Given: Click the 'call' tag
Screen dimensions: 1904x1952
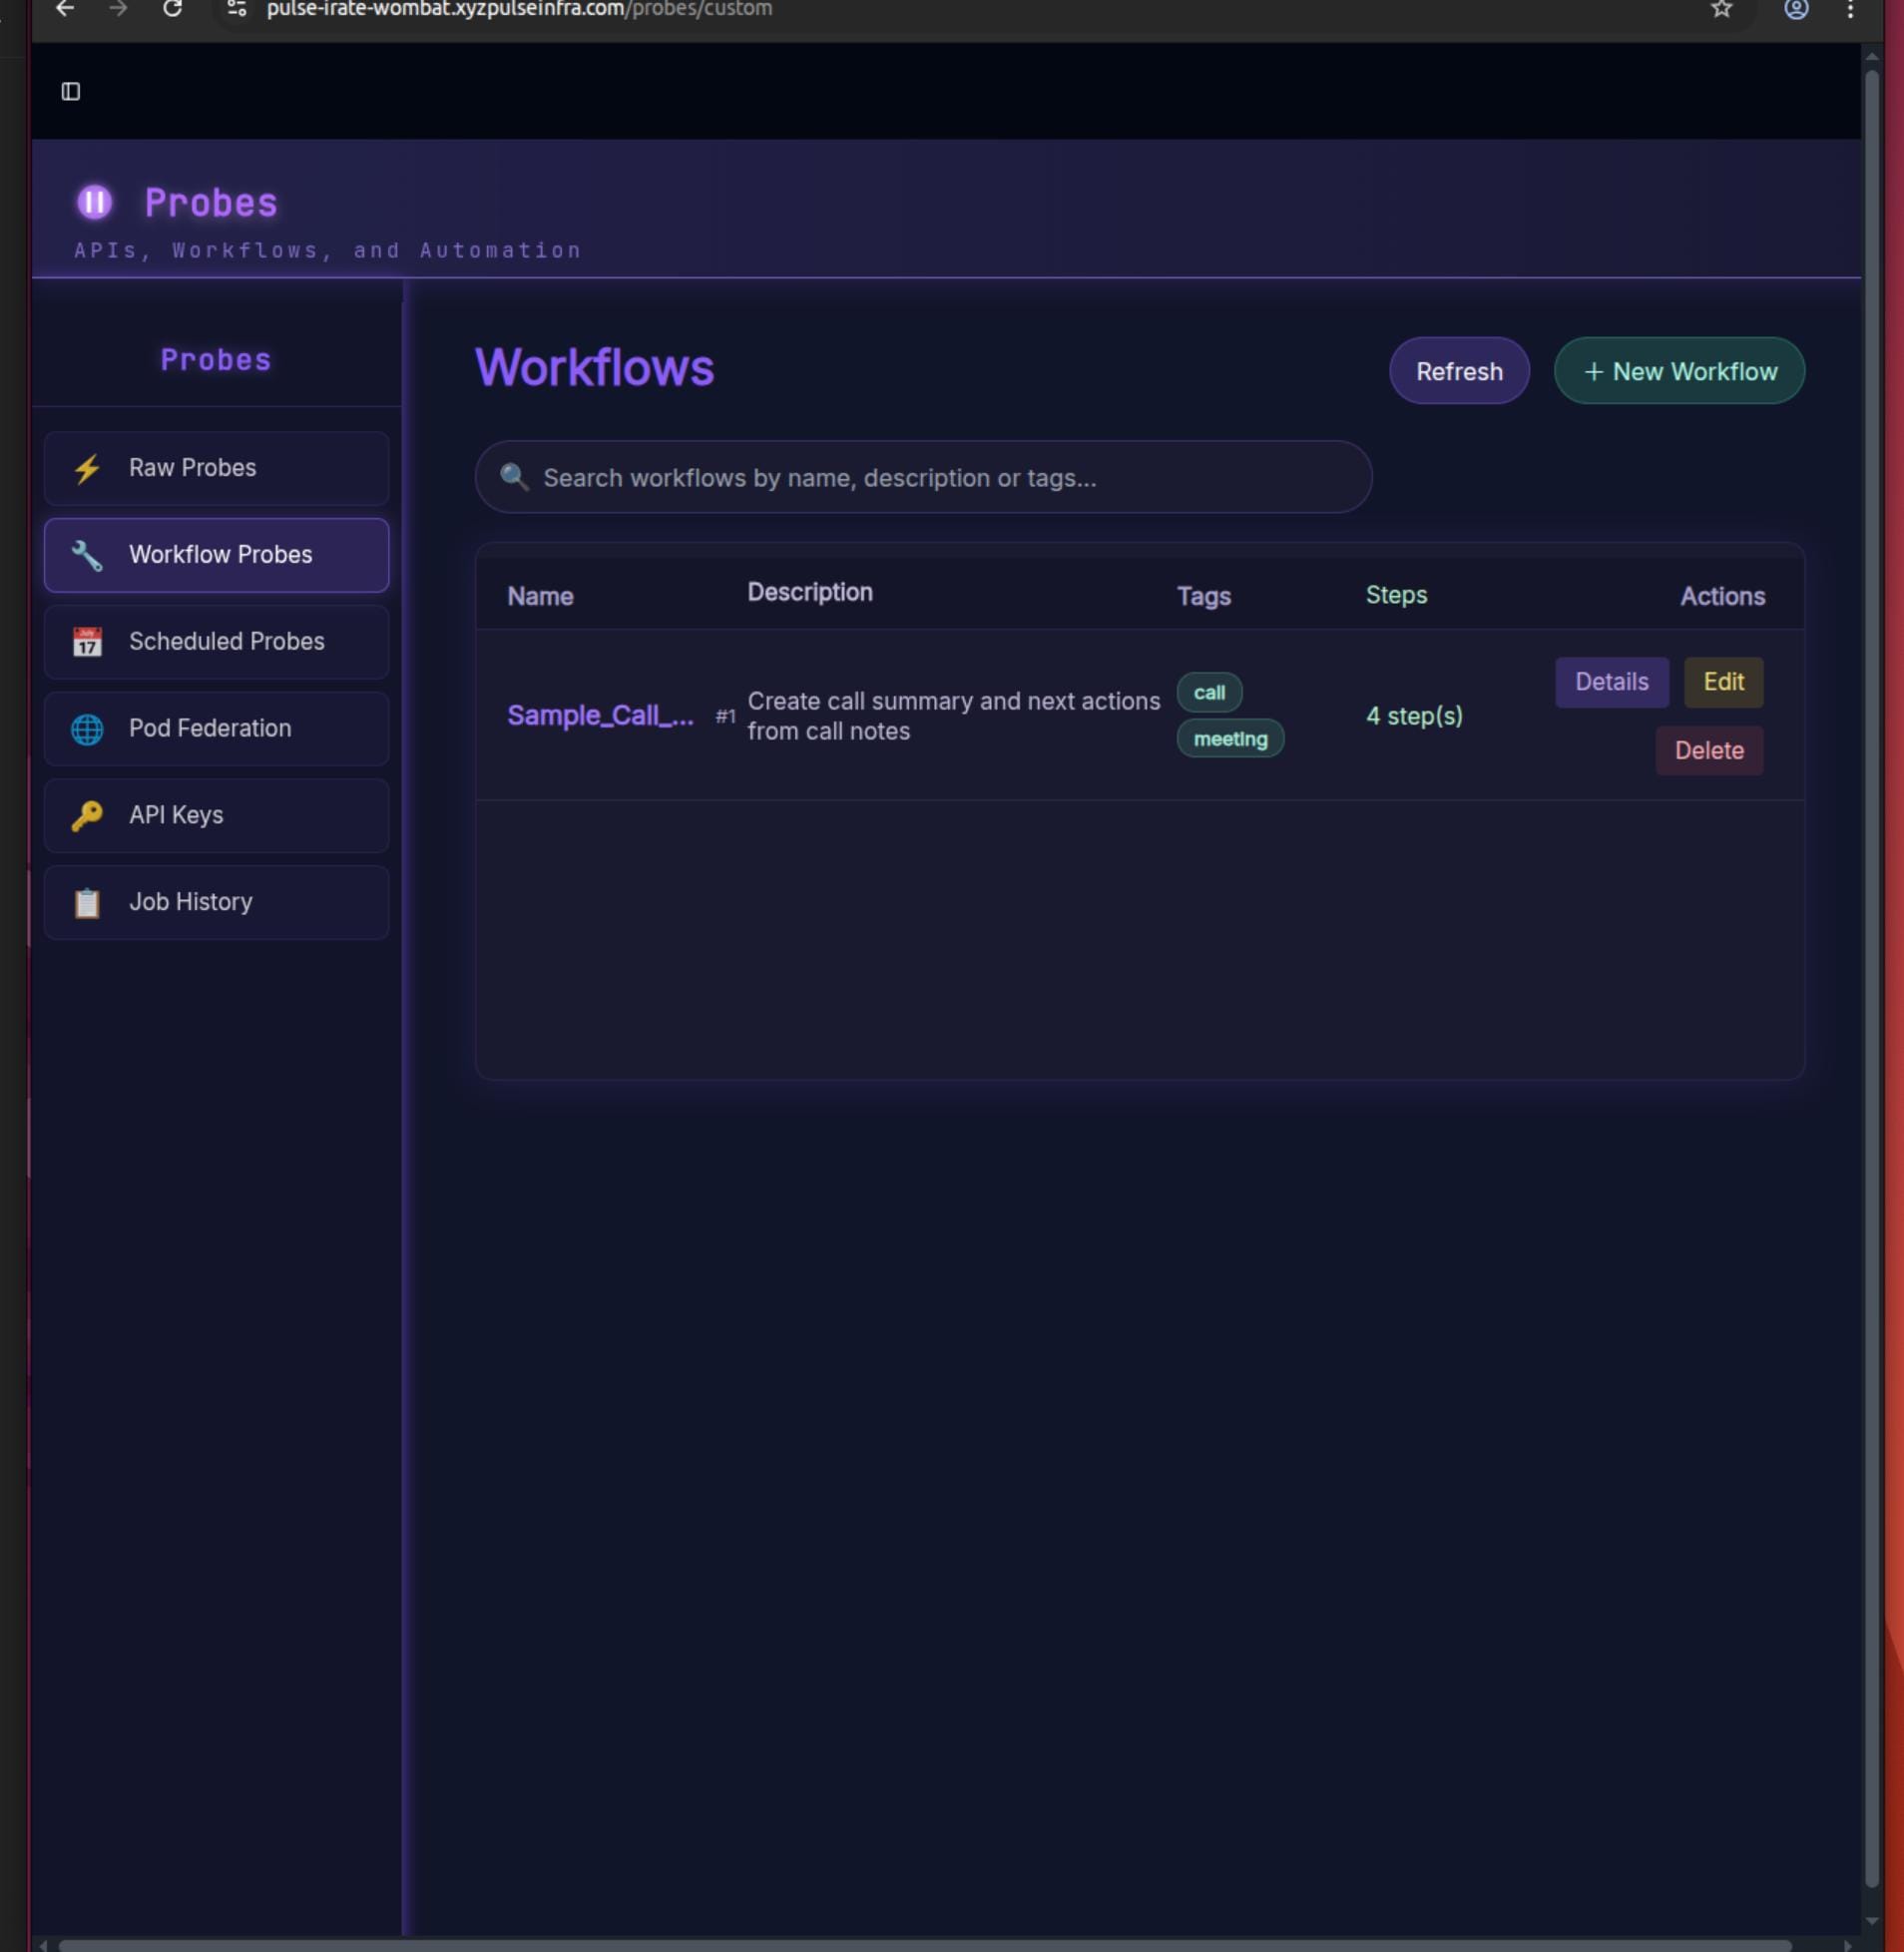Looking at the screenshot, I should 1209,693.
